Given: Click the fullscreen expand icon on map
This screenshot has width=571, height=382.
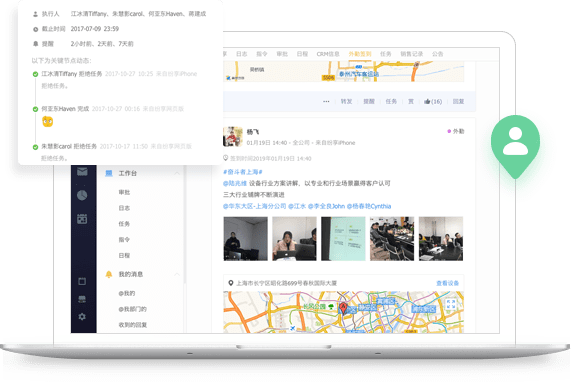Looking at the screenshot, I should click(451, 304).
